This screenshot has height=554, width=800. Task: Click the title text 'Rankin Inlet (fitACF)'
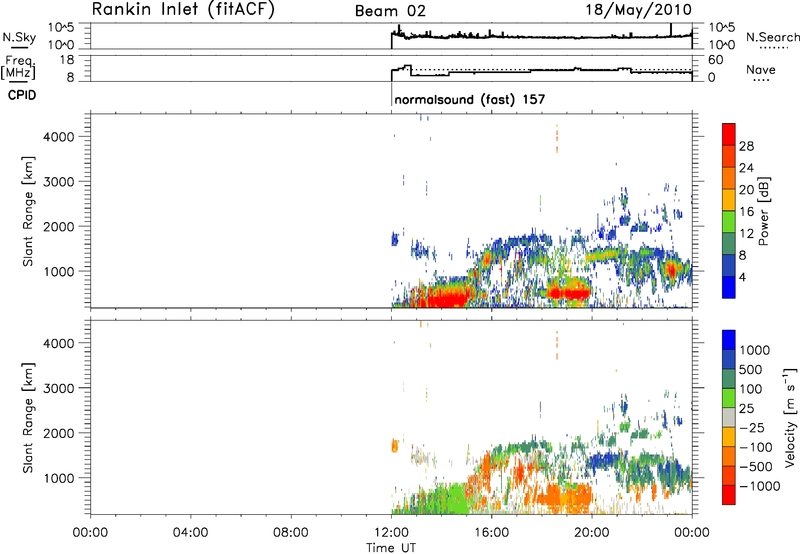tap(183, 10)
